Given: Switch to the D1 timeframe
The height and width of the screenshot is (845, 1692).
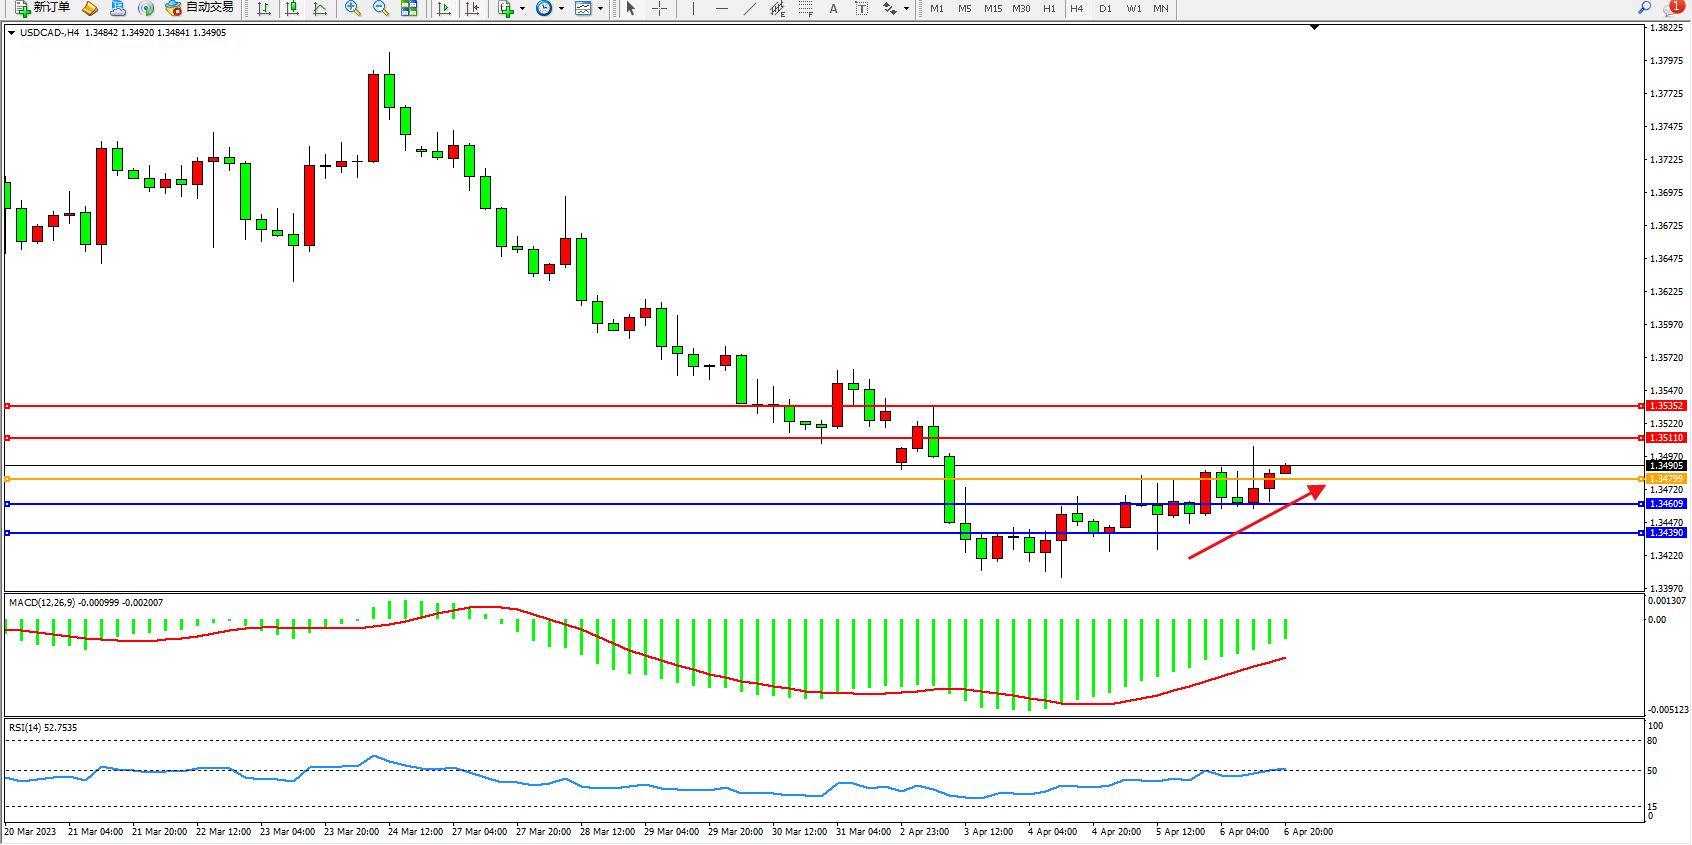Looking at the screenshot, I should (1105, 8).
